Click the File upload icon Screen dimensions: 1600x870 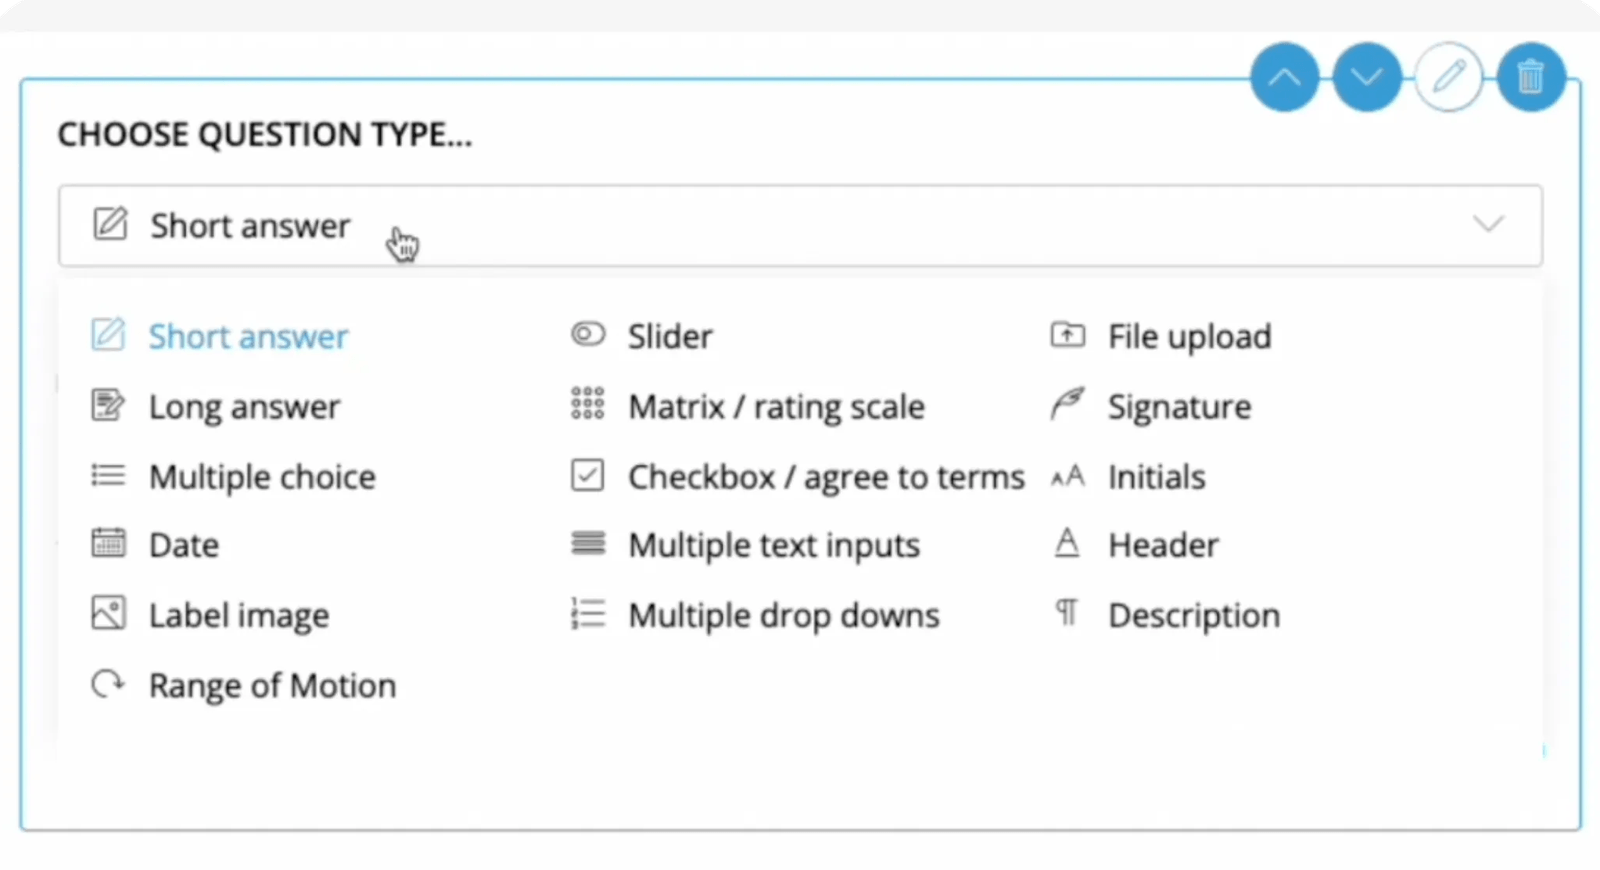1067,335
